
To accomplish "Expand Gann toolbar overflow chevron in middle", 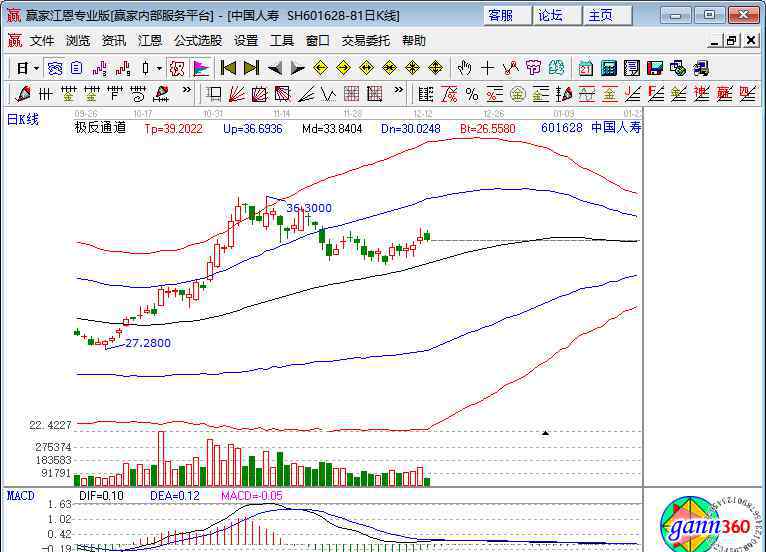I will pyautogui.click(x=399, y=90).
